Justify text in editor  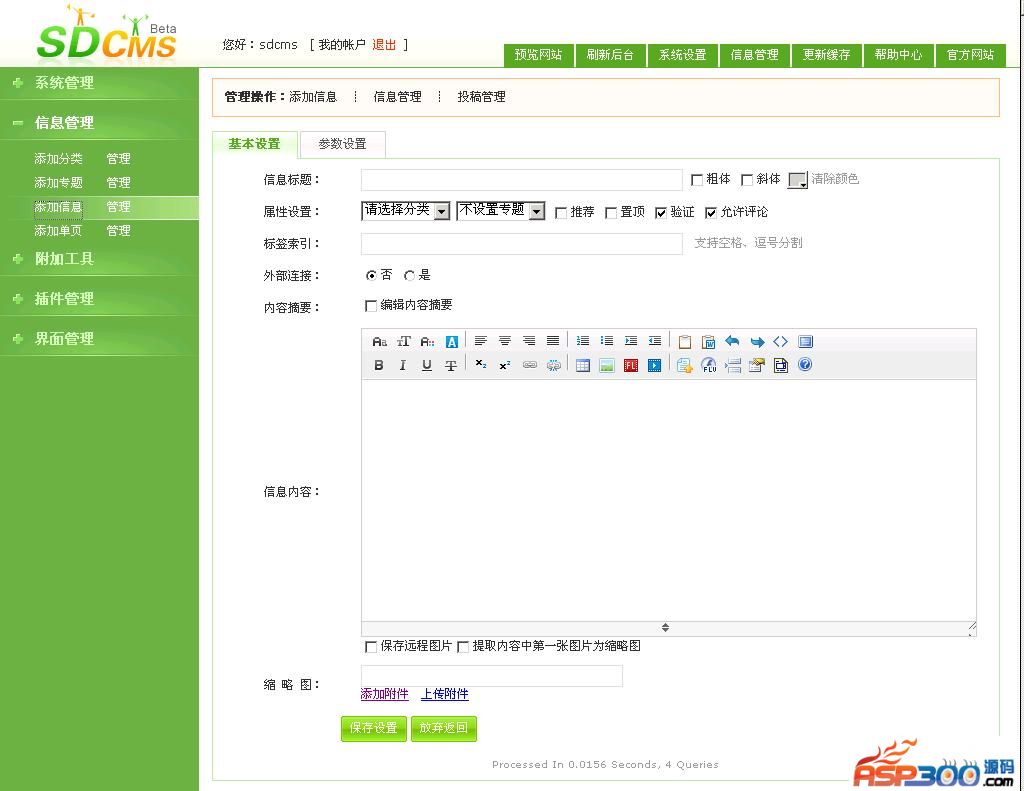[x=553, y=341]
